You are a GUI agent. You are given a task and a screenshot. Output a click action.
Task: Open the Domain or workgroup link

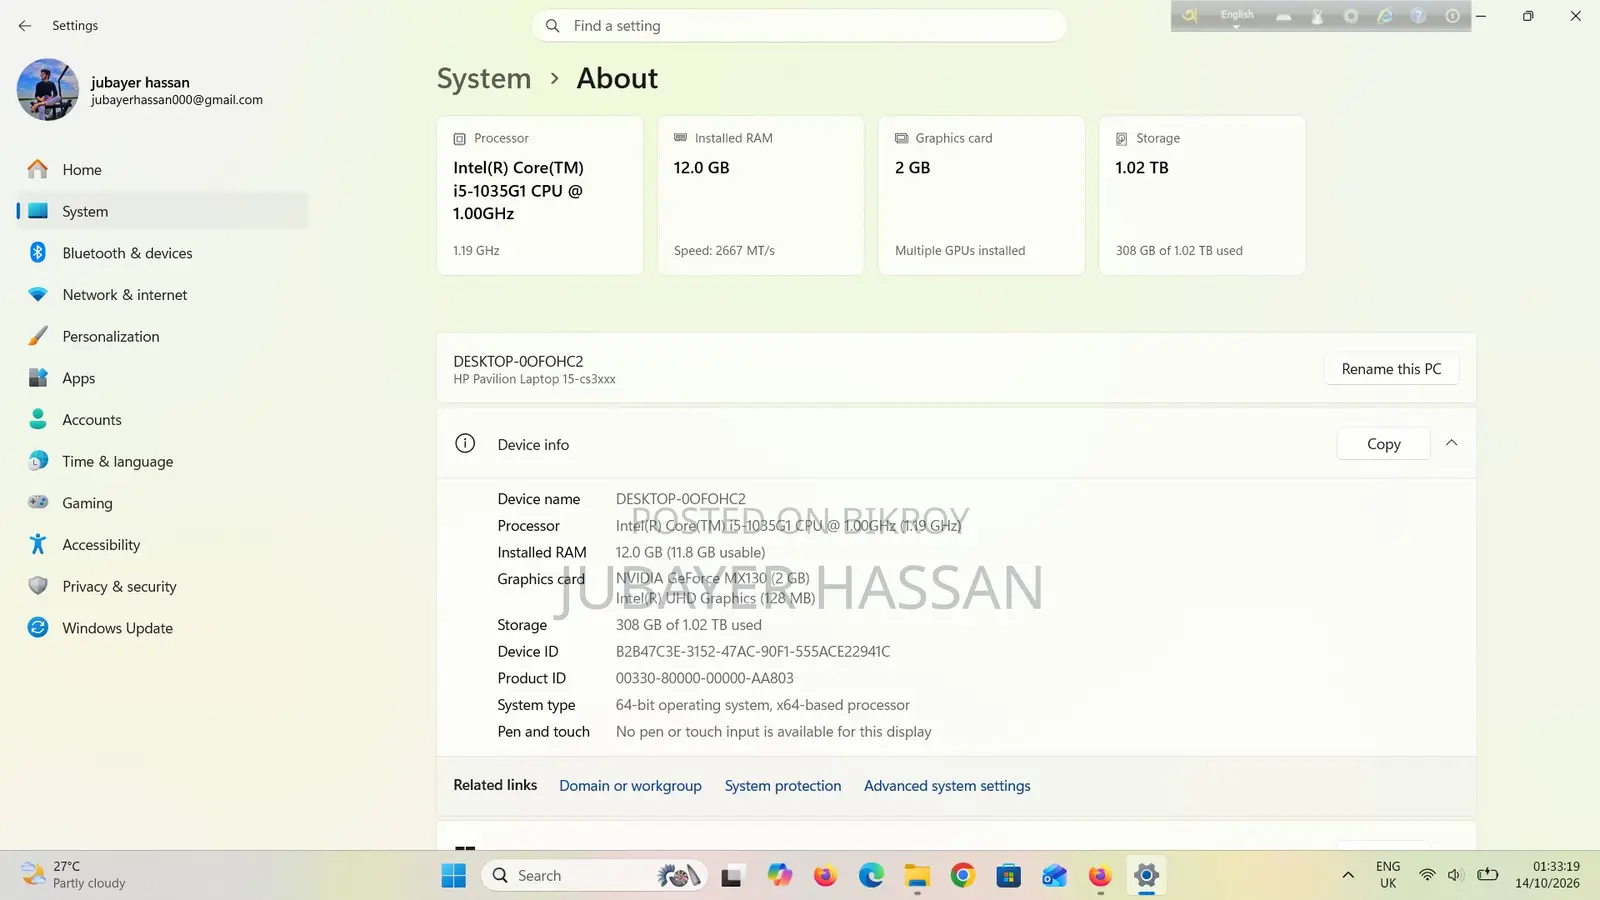point(630,786)
